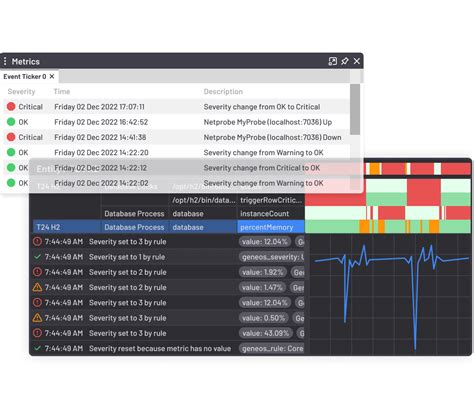Screen dimensions: 474x407
Task: Click the 'value: 43.09%' chip
Action: pyautogui.click(x=265, y=333)
